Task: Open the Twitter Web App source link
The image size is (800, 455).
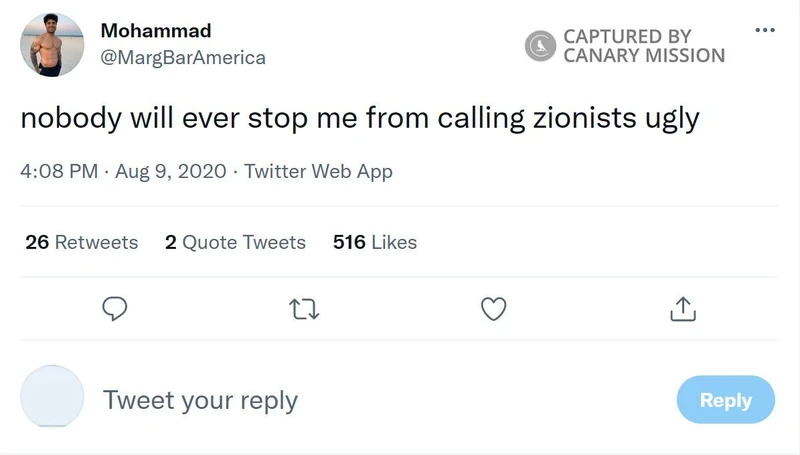Action: coord(318,171)
